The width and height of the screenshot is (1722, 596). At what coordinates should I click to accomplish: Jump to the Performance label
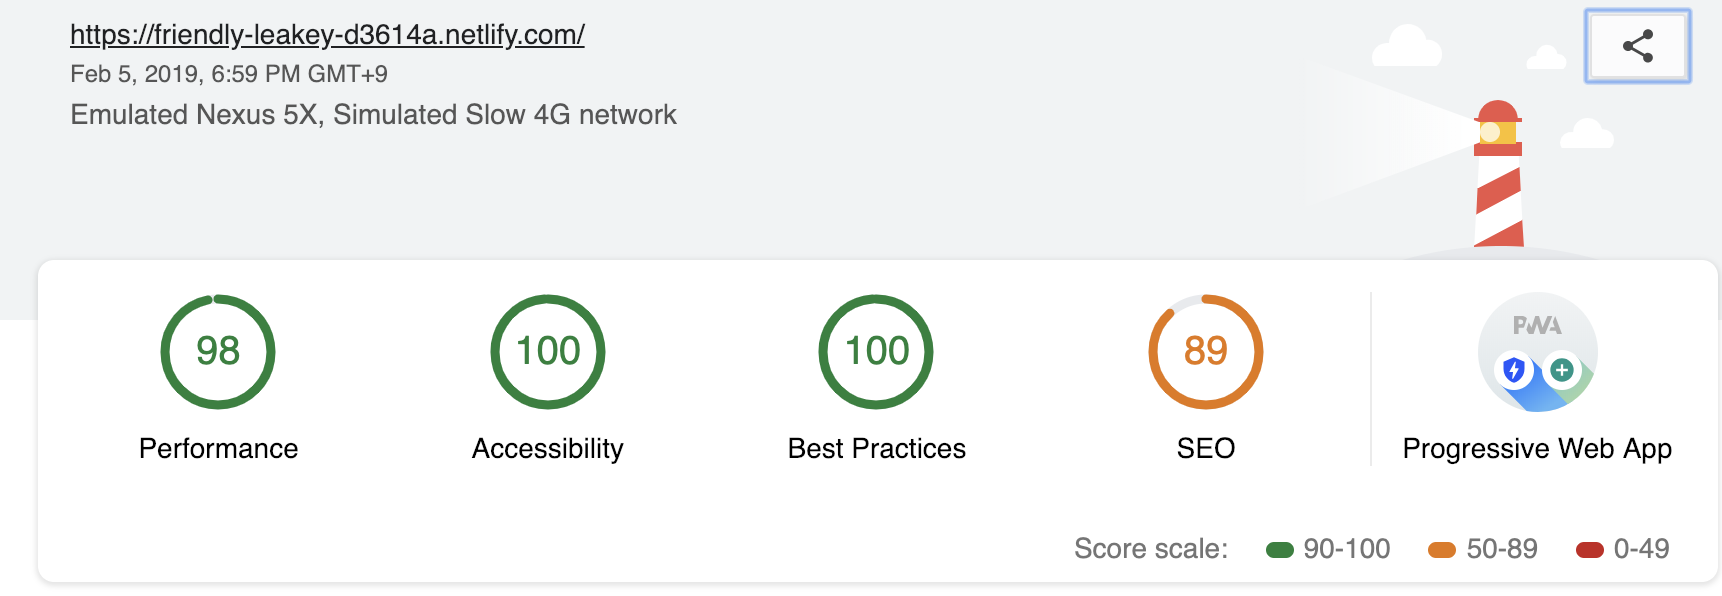coord(218,448)
